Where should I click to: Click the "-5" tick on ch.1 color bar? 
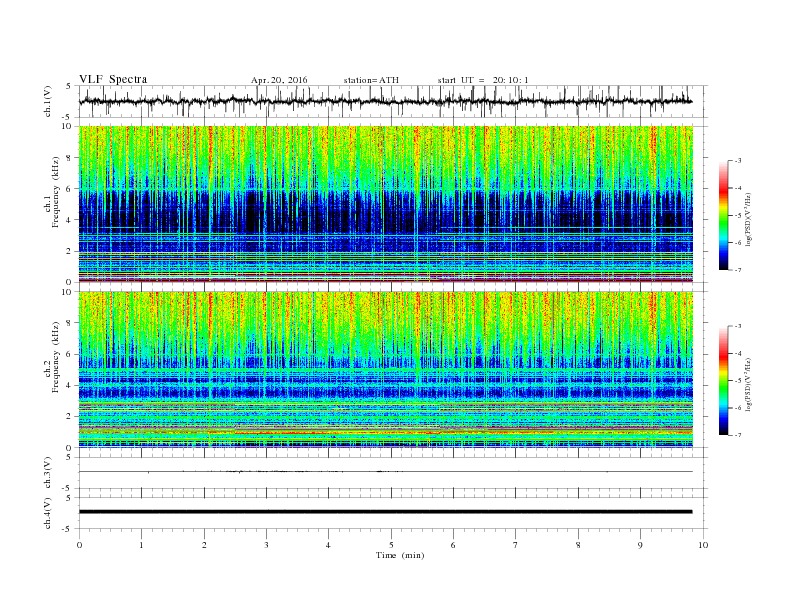737,216
